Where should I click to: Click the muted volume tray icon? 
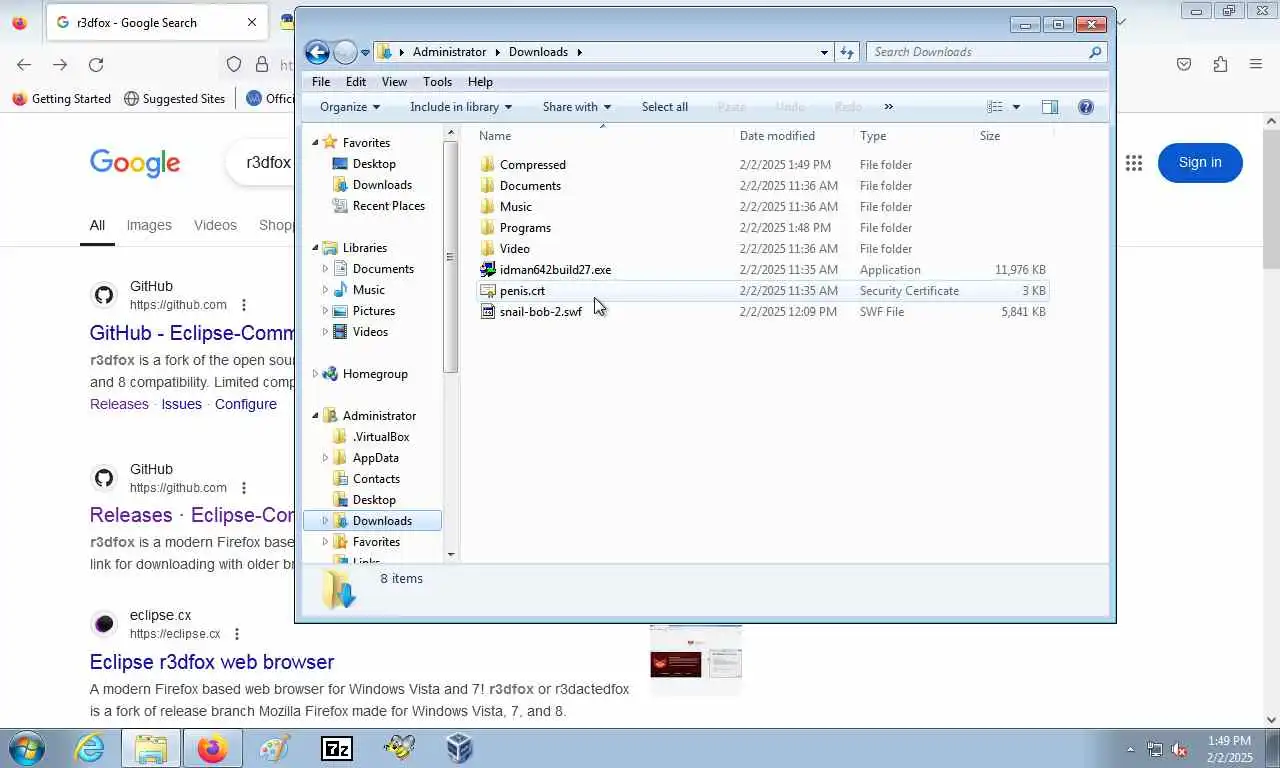pyautogui.click(x=1179, y=749)
